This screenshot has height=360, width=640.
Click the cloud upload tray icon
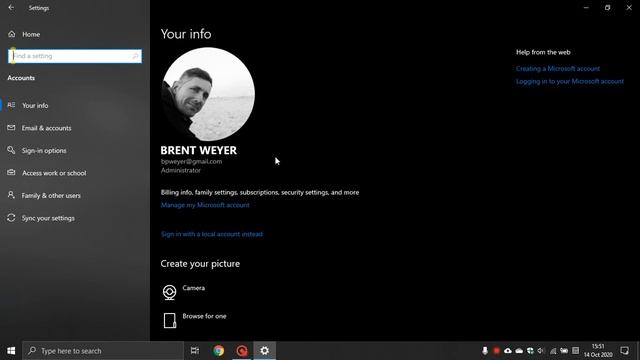coord(508,351)
